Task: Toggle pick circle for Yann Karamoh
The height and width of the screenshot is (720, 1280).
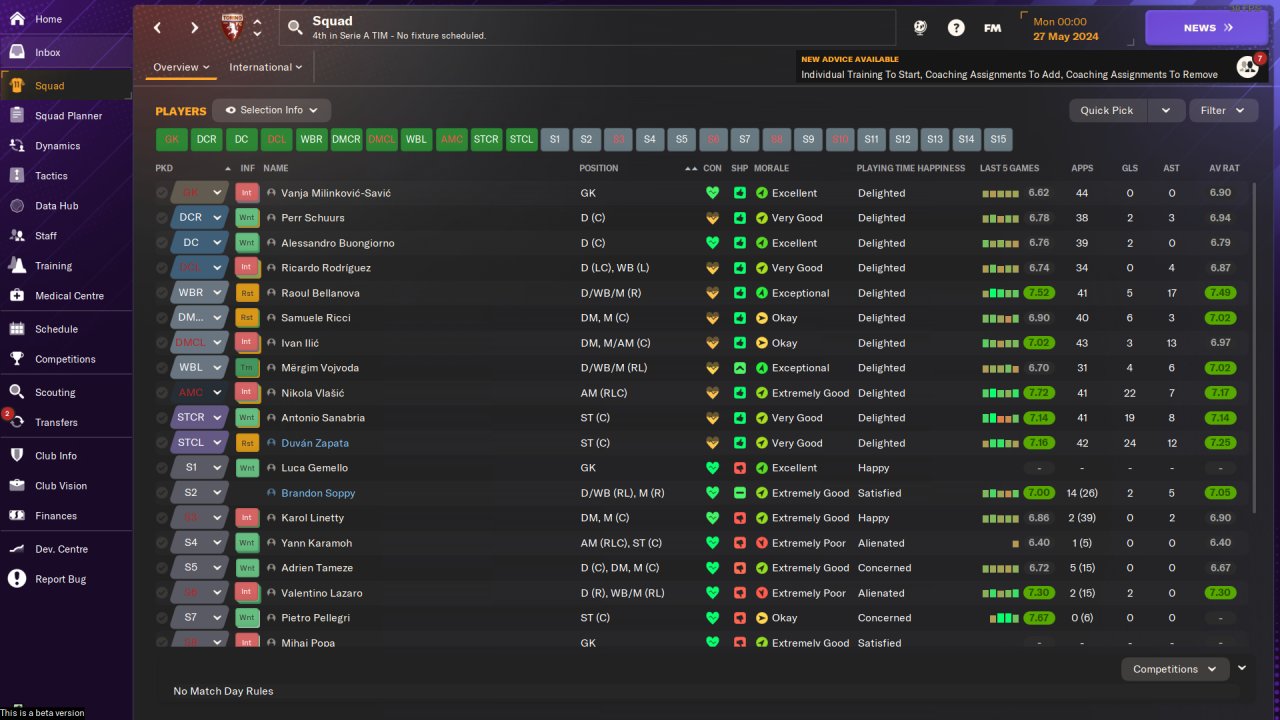Action: [x=162, y=543]
